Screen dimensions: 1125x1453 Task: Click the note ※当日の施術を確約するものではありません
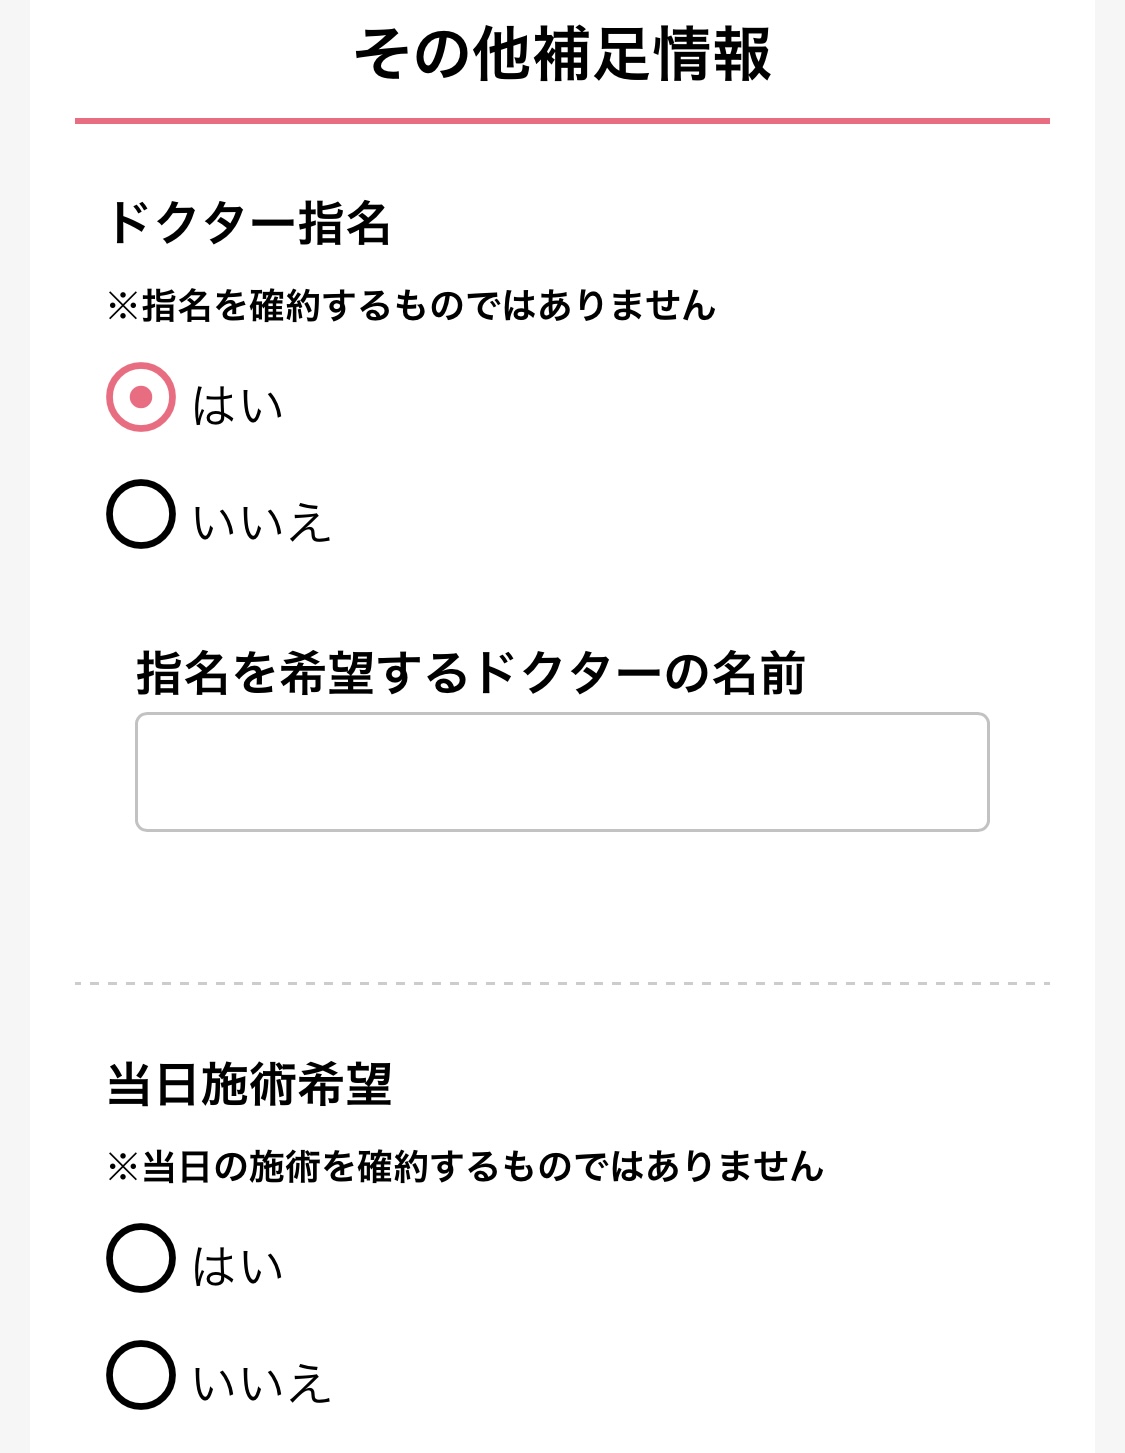click(x=465, y=1167)
